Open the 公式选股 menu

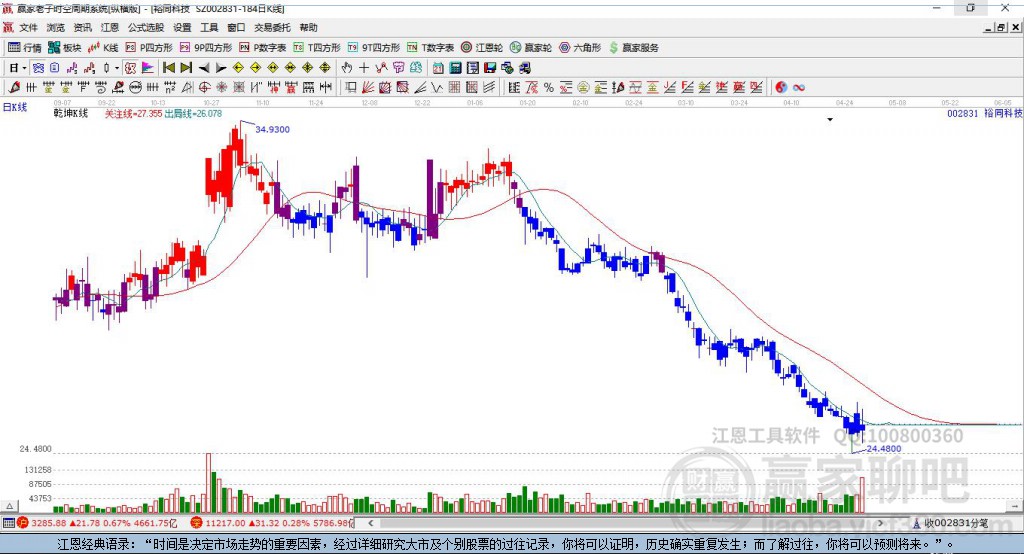point(146,27)
